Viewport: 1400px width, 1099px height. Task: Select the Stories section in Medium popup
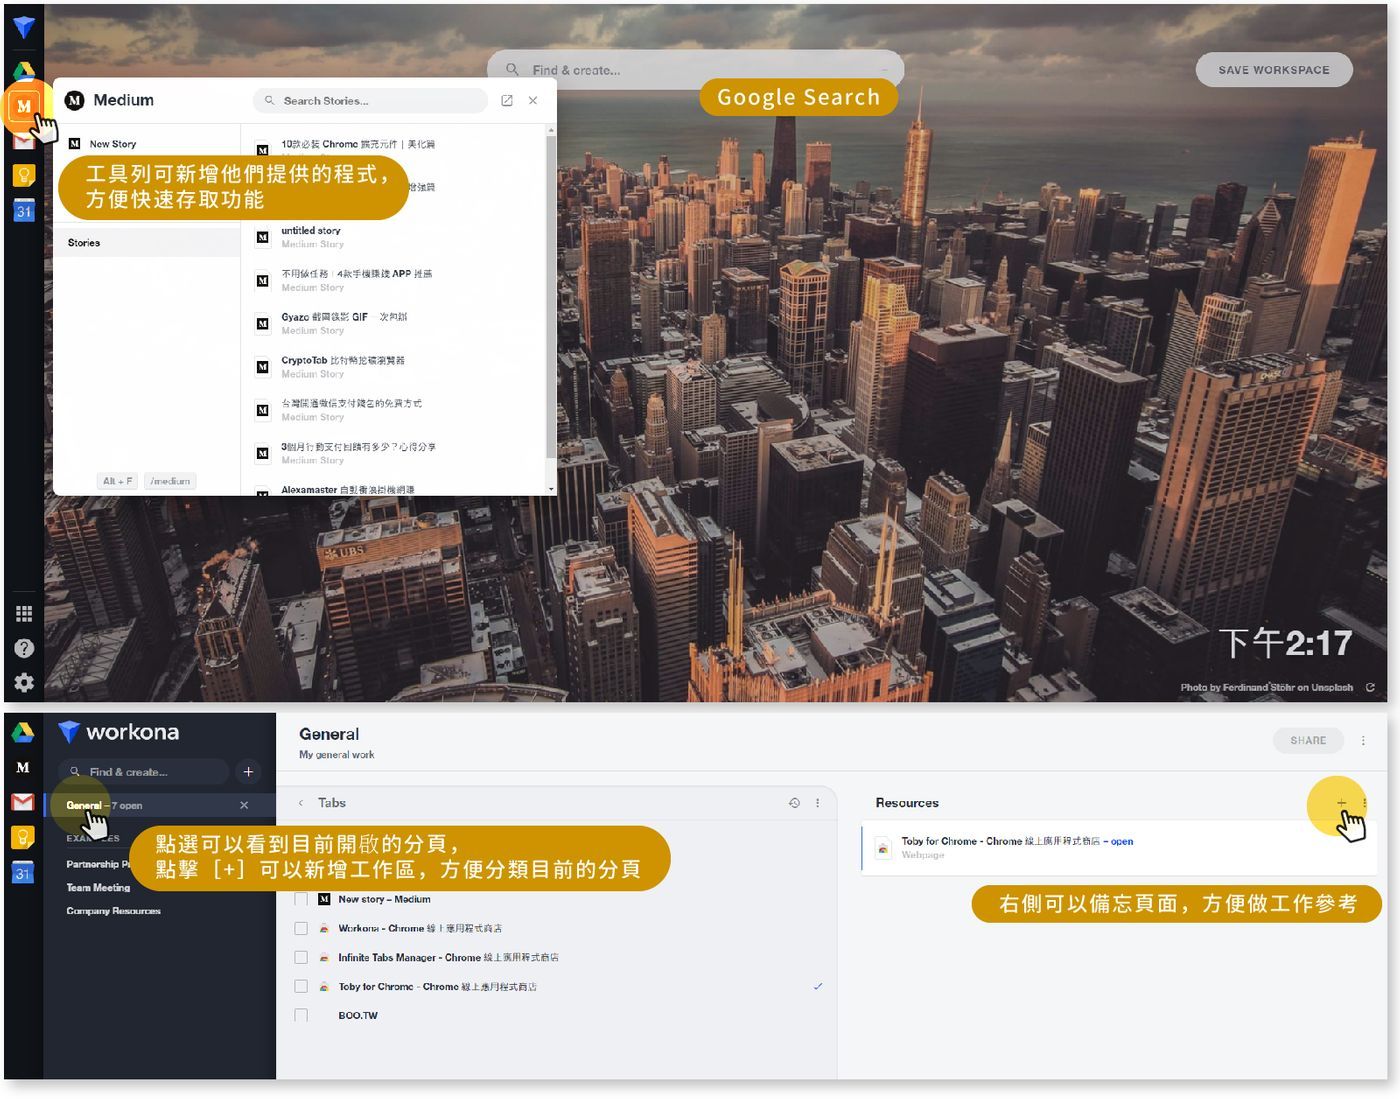(x=146, y=243)
